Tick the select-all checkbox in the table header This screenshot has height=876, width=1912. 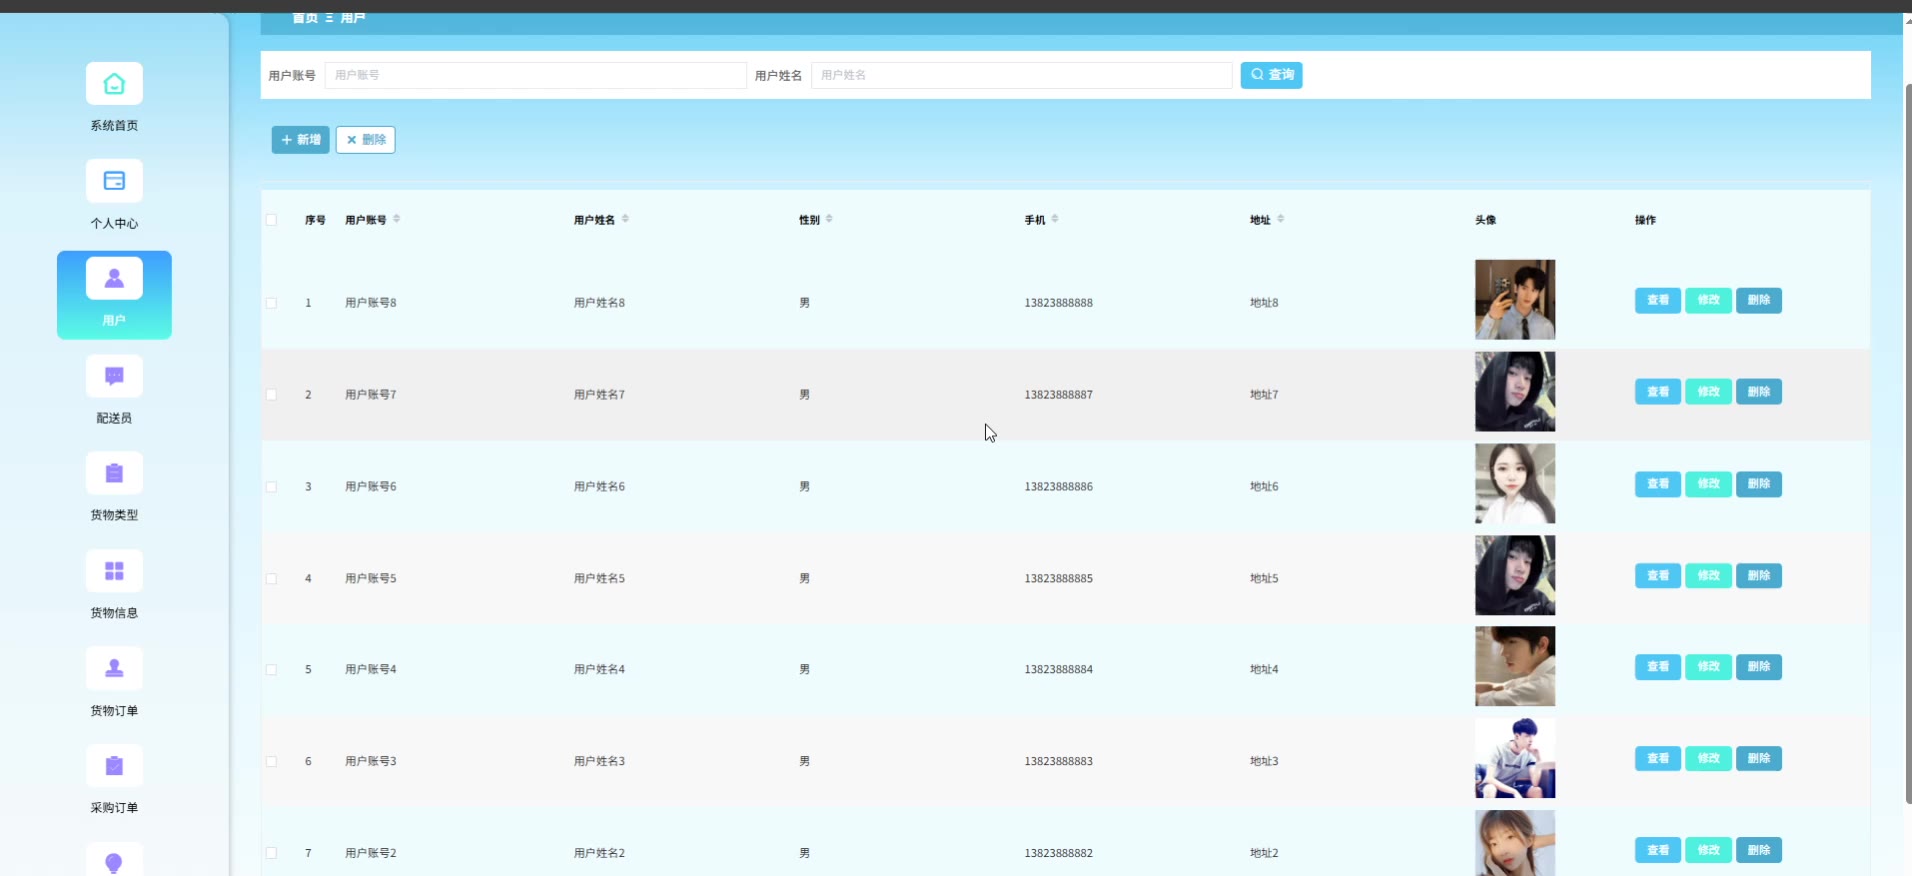pos(271,220)
